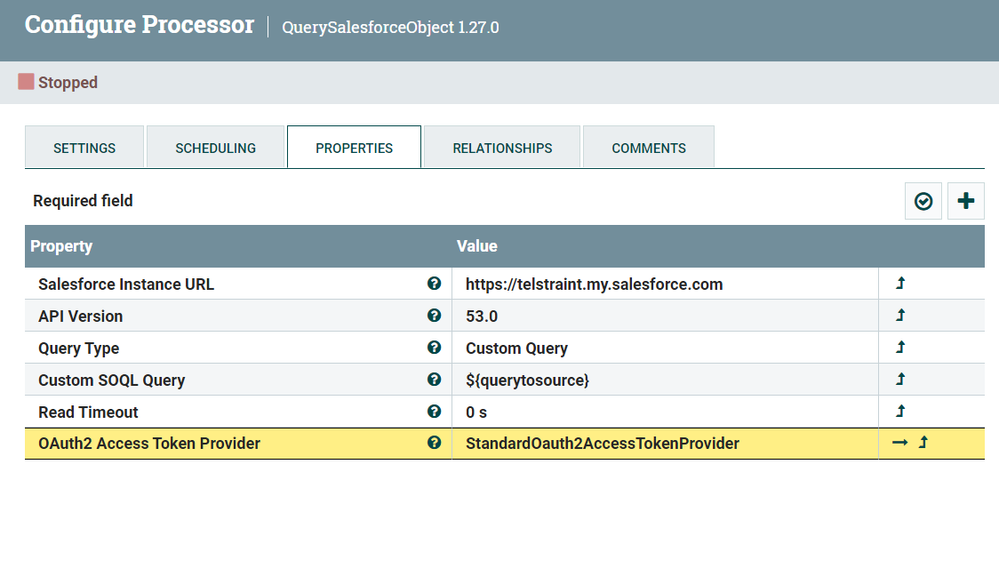Open the Custom SOQL Query help icon
The width and height of the screenshot is (999, 569).
(x=434, y=379)
